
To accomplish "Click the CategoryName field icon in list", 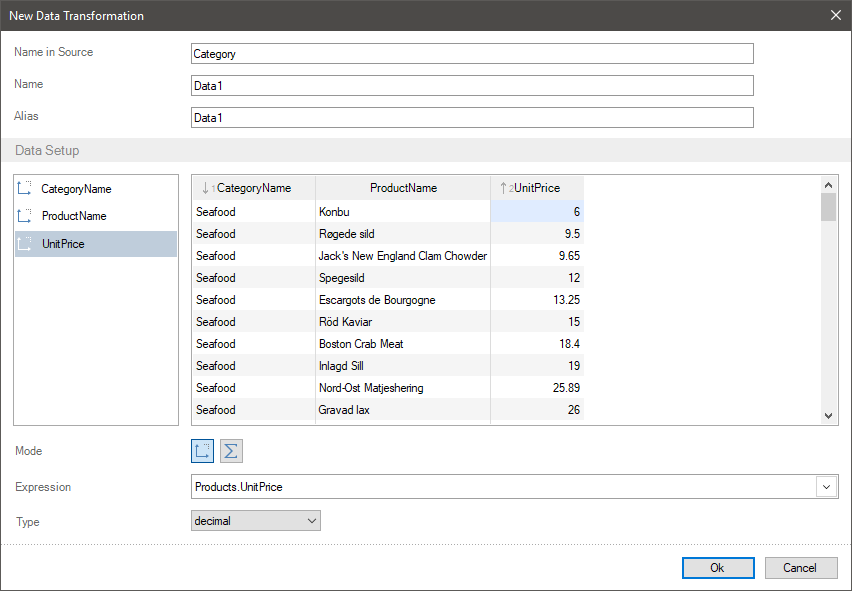I will 26,189.
